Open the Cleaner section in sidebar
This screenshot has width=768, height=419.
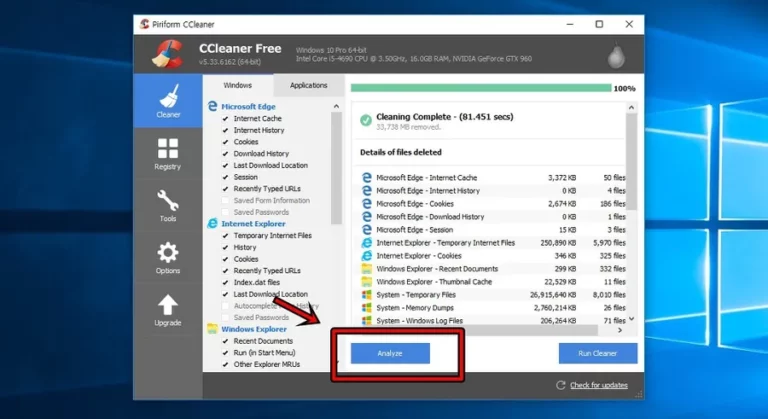(168, 101)
